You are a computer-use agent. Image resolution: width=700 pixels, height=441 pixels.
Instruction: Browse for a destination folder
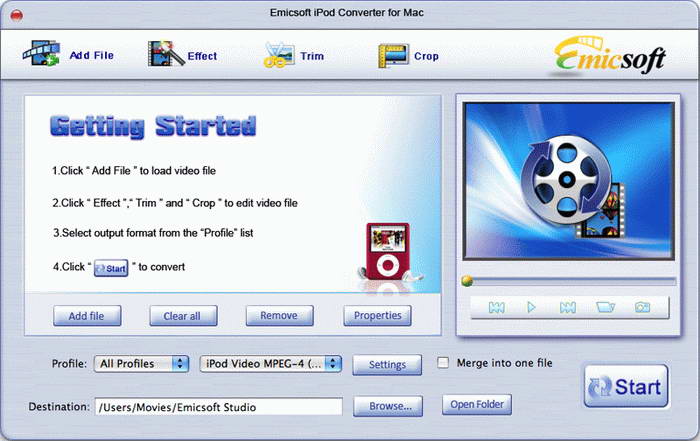(x=388, y=406)
